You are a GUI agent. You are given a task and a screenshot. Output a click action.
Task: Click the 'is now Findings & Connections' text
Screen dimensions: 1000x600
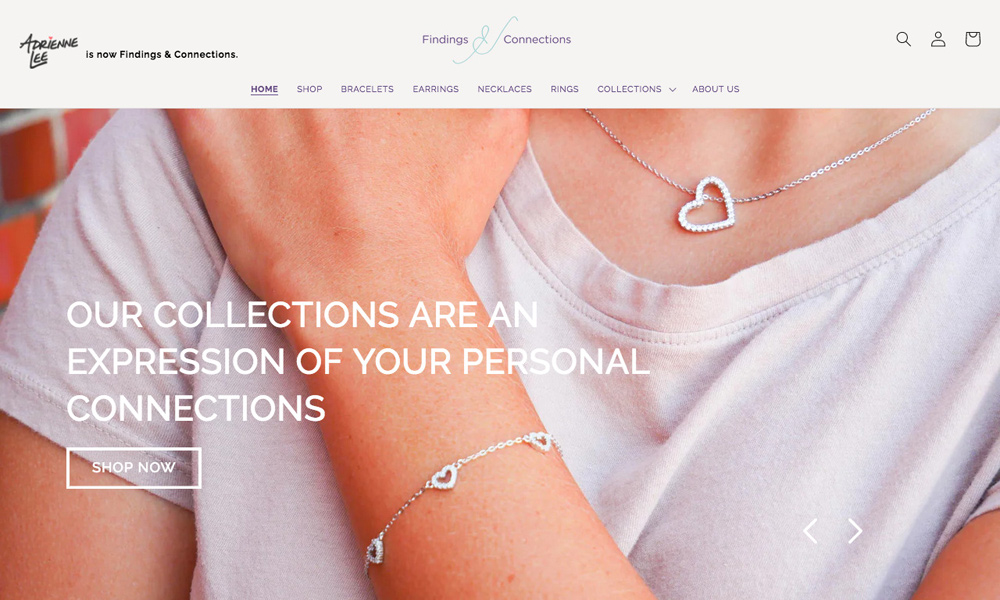click(x=162, y=55)
